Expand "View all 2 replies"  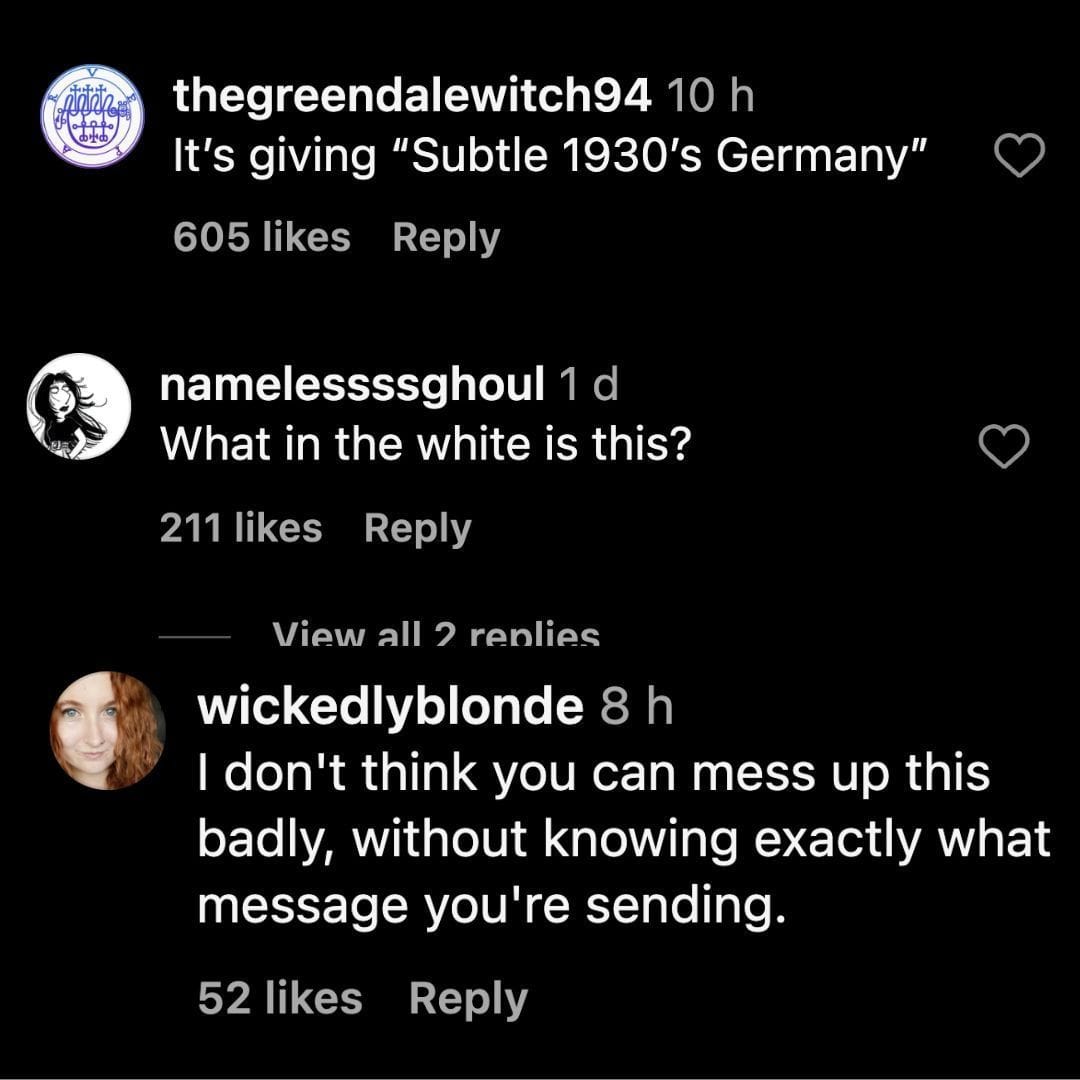[x=436, y=634]
